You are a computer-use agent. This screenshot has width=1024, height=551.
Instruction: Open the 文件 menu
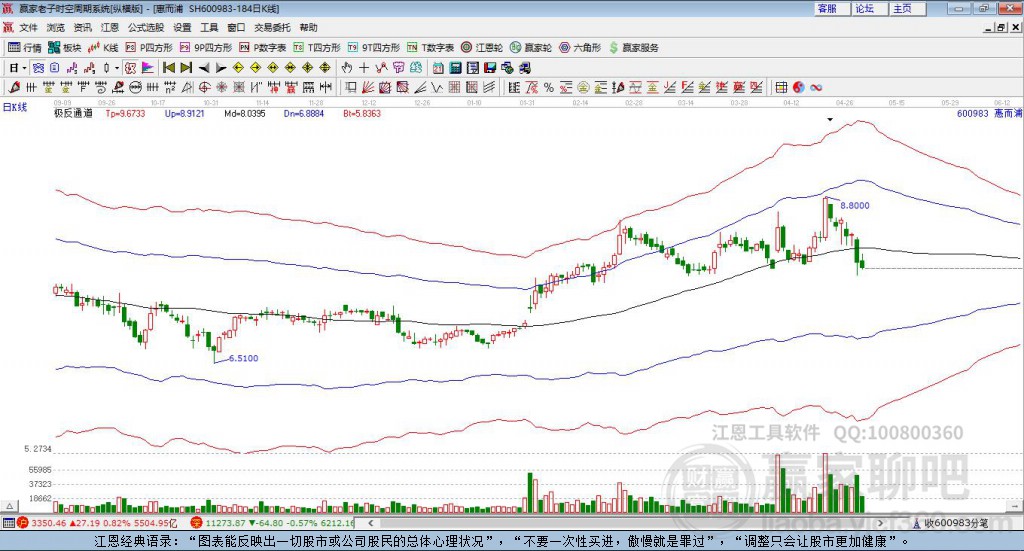click(29, 27)
